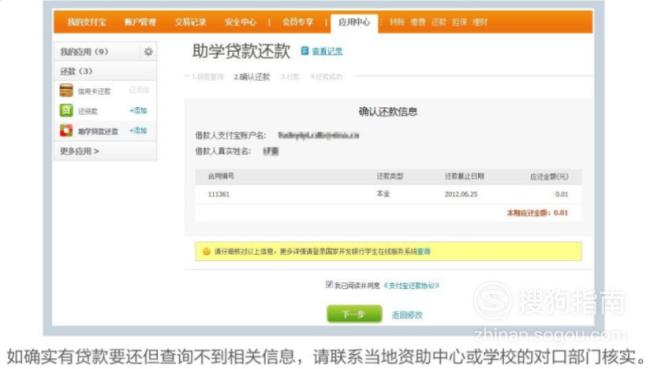Screen dimensions: 650x369
Task: Click the 借款人支付宝账户名 label
Action: click(230, 136)
